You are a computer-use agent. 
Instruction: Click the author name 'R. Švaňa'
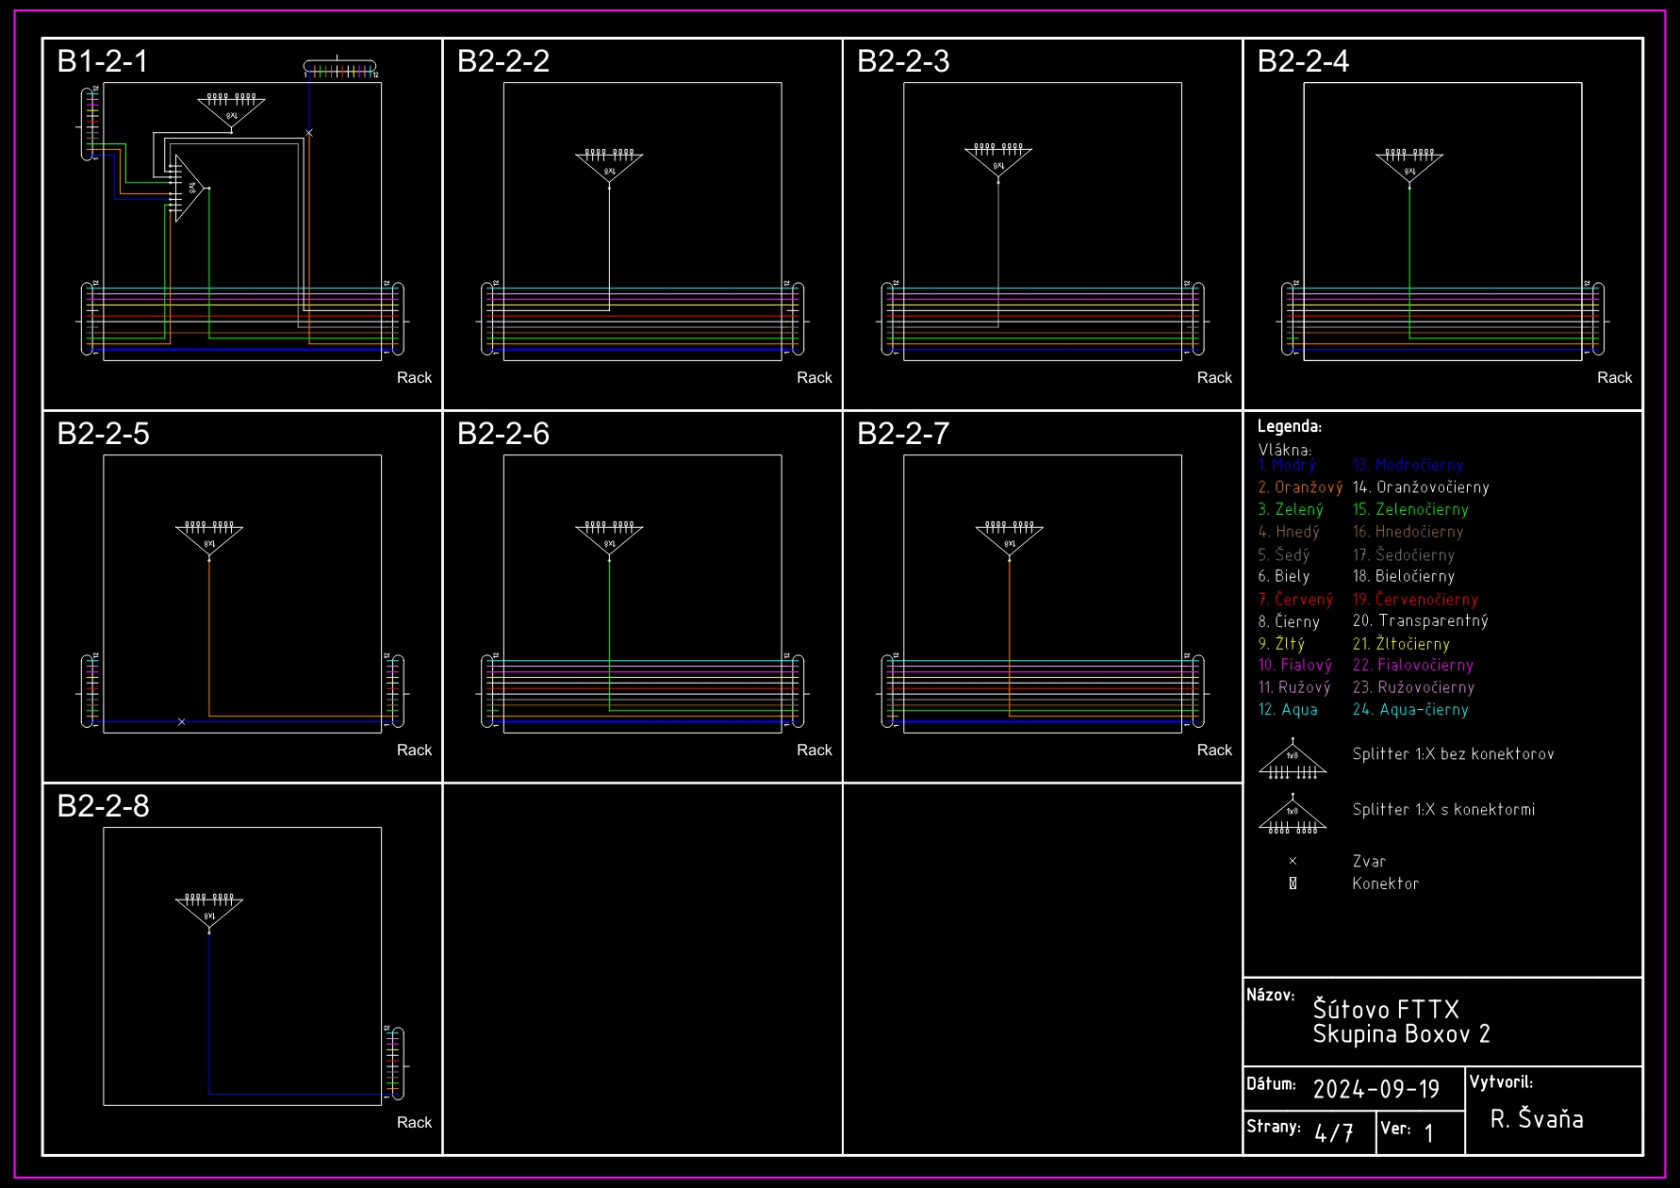[1536, 1119]
